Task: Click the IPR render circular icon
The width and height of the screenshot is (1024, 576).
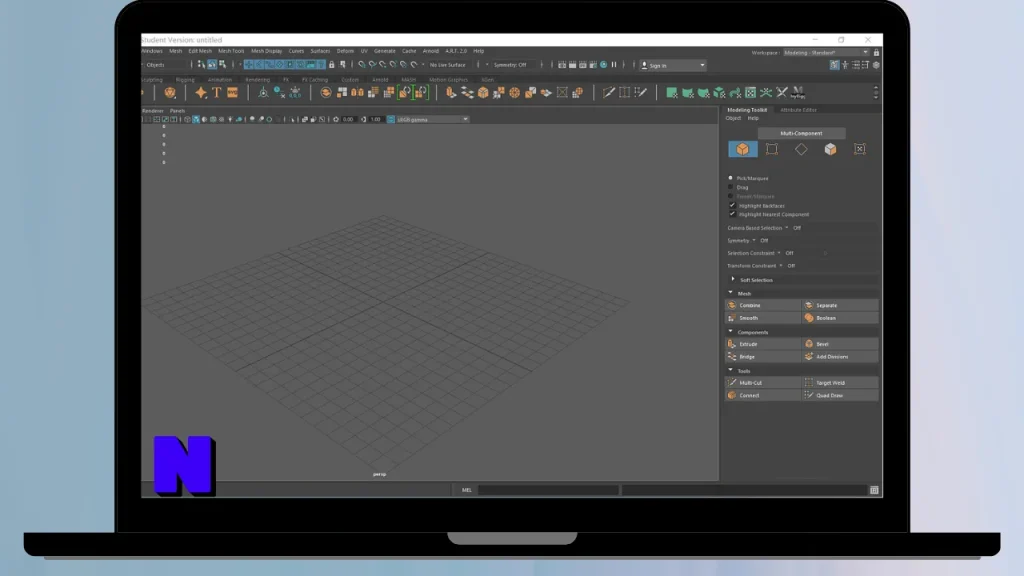Action: [x=603, y=65]
